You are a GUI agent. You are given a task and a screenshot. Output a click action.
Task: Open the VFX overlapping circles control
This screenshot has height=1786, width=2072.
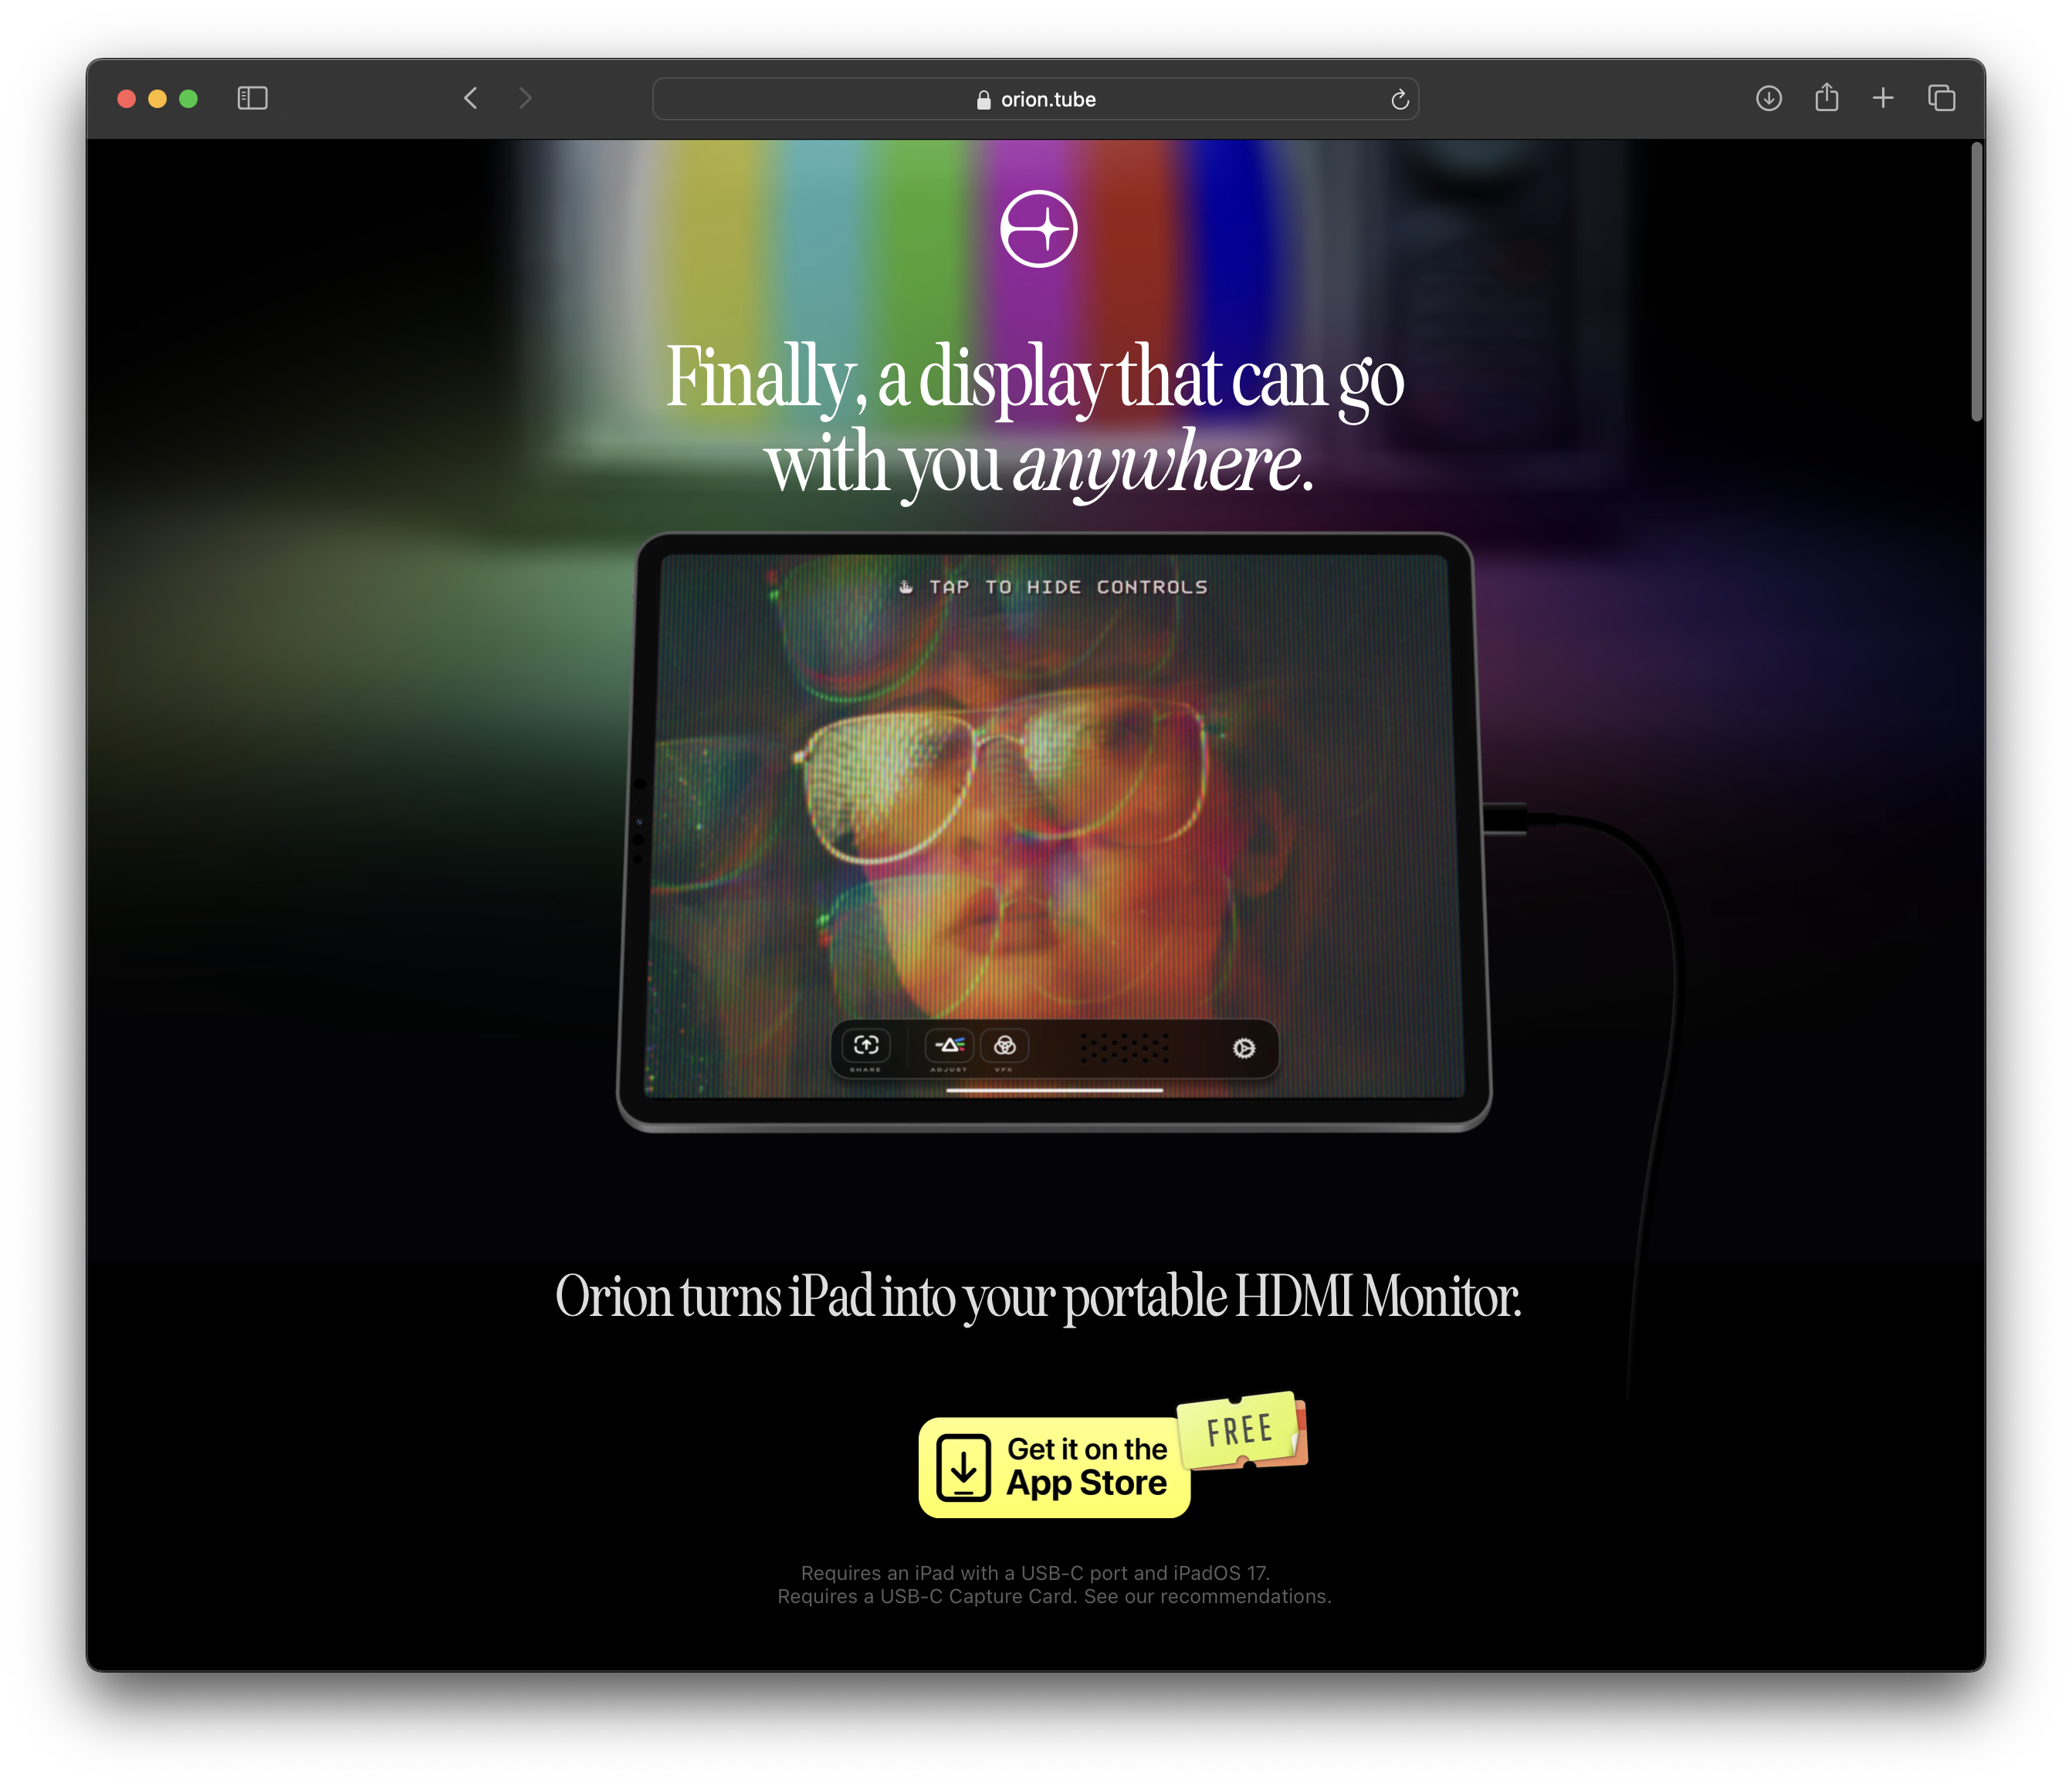1005,1046
